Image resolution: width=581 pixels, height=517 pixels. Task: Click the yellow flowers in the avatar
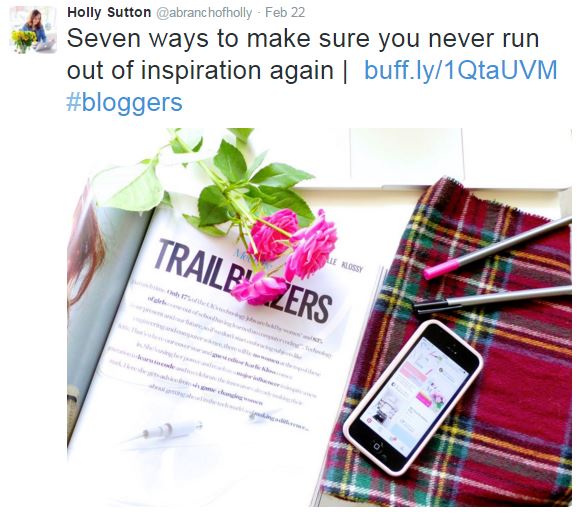(x=24, y=38)
